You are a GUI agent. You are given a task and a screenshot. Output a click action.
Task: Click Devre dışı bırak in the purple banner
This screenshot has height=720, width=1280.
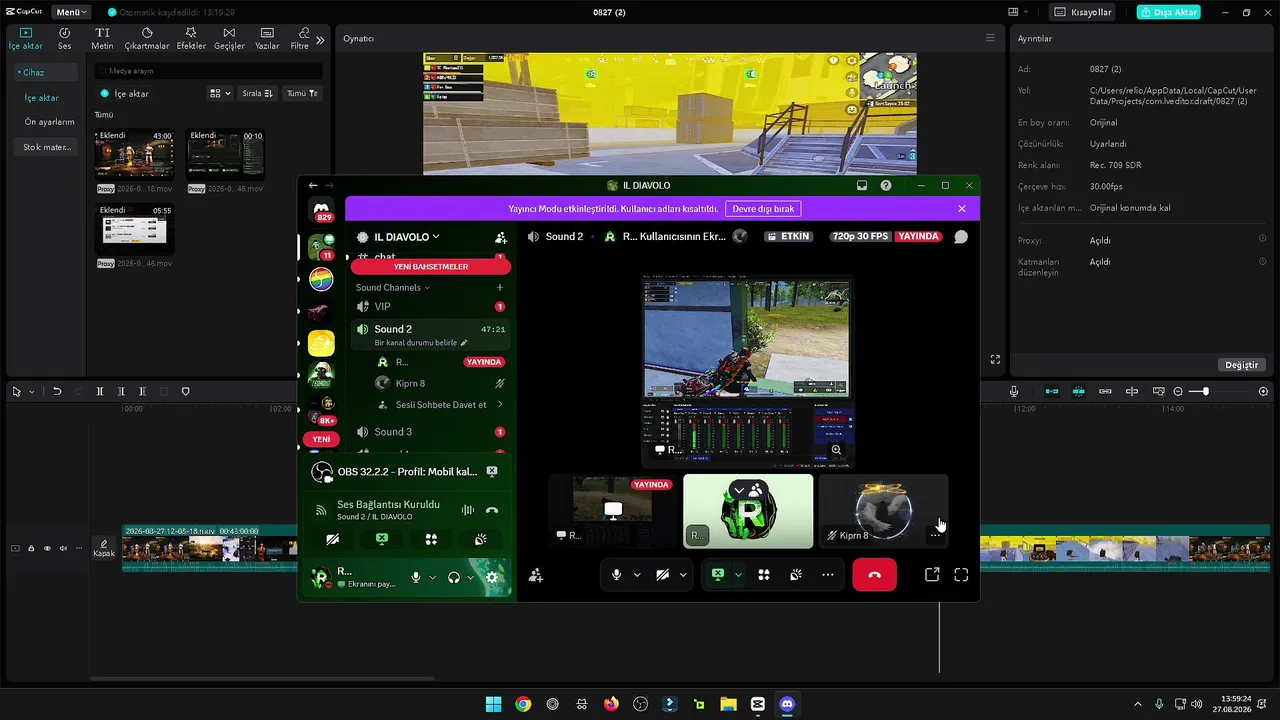(763, 209)
